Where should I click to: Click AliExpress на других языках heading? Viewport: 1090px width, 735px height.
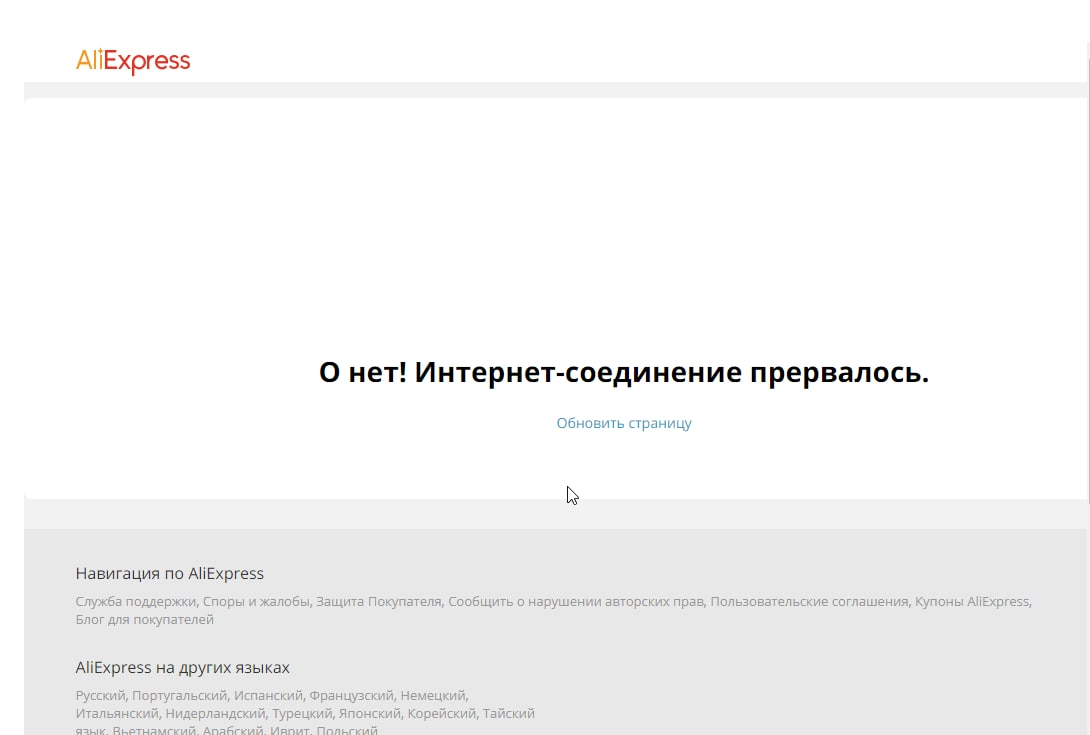(x=182, y=668)
